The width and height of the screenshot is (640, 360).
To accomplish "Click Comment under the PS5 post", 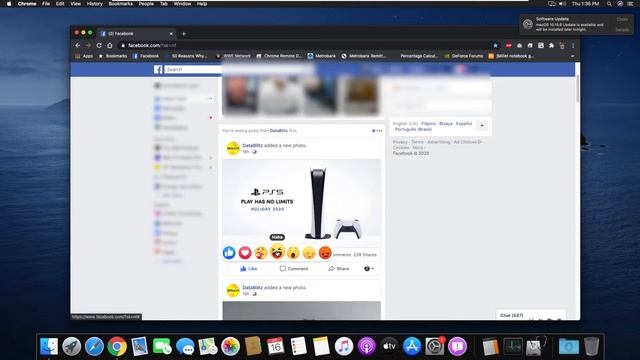I will (294, 269).
